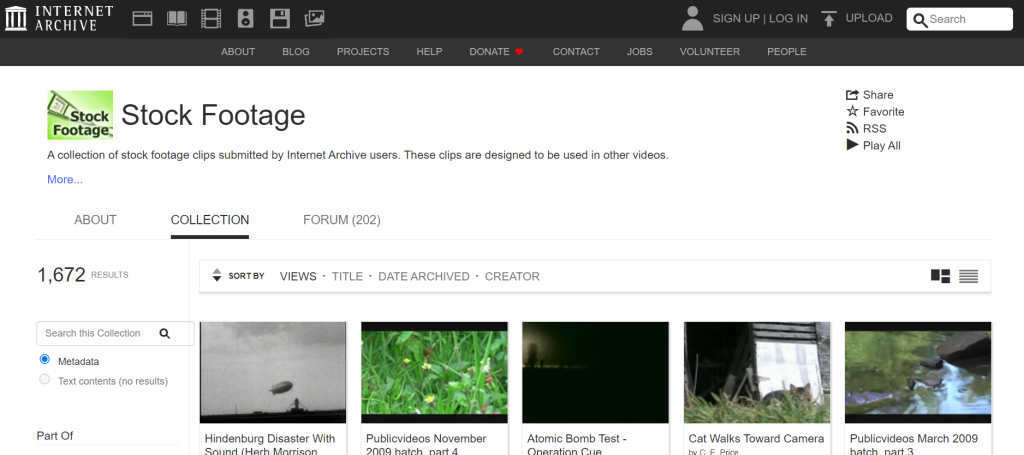Expand description with More... link
1024x455 pixels.
[x=65, y=180]
